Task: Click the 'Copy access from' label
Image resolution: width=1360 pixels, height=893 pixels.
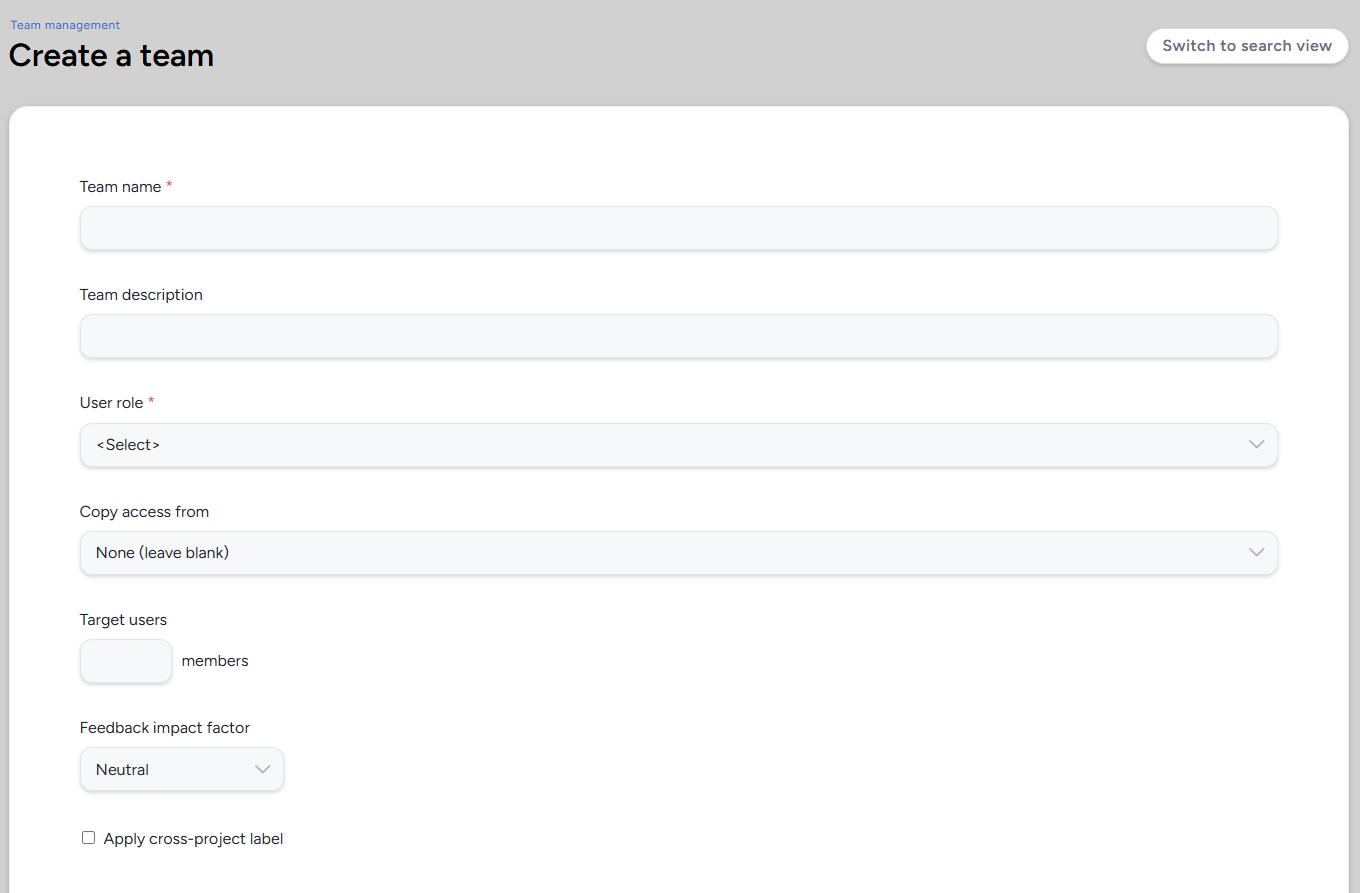Action: [144, 512]
